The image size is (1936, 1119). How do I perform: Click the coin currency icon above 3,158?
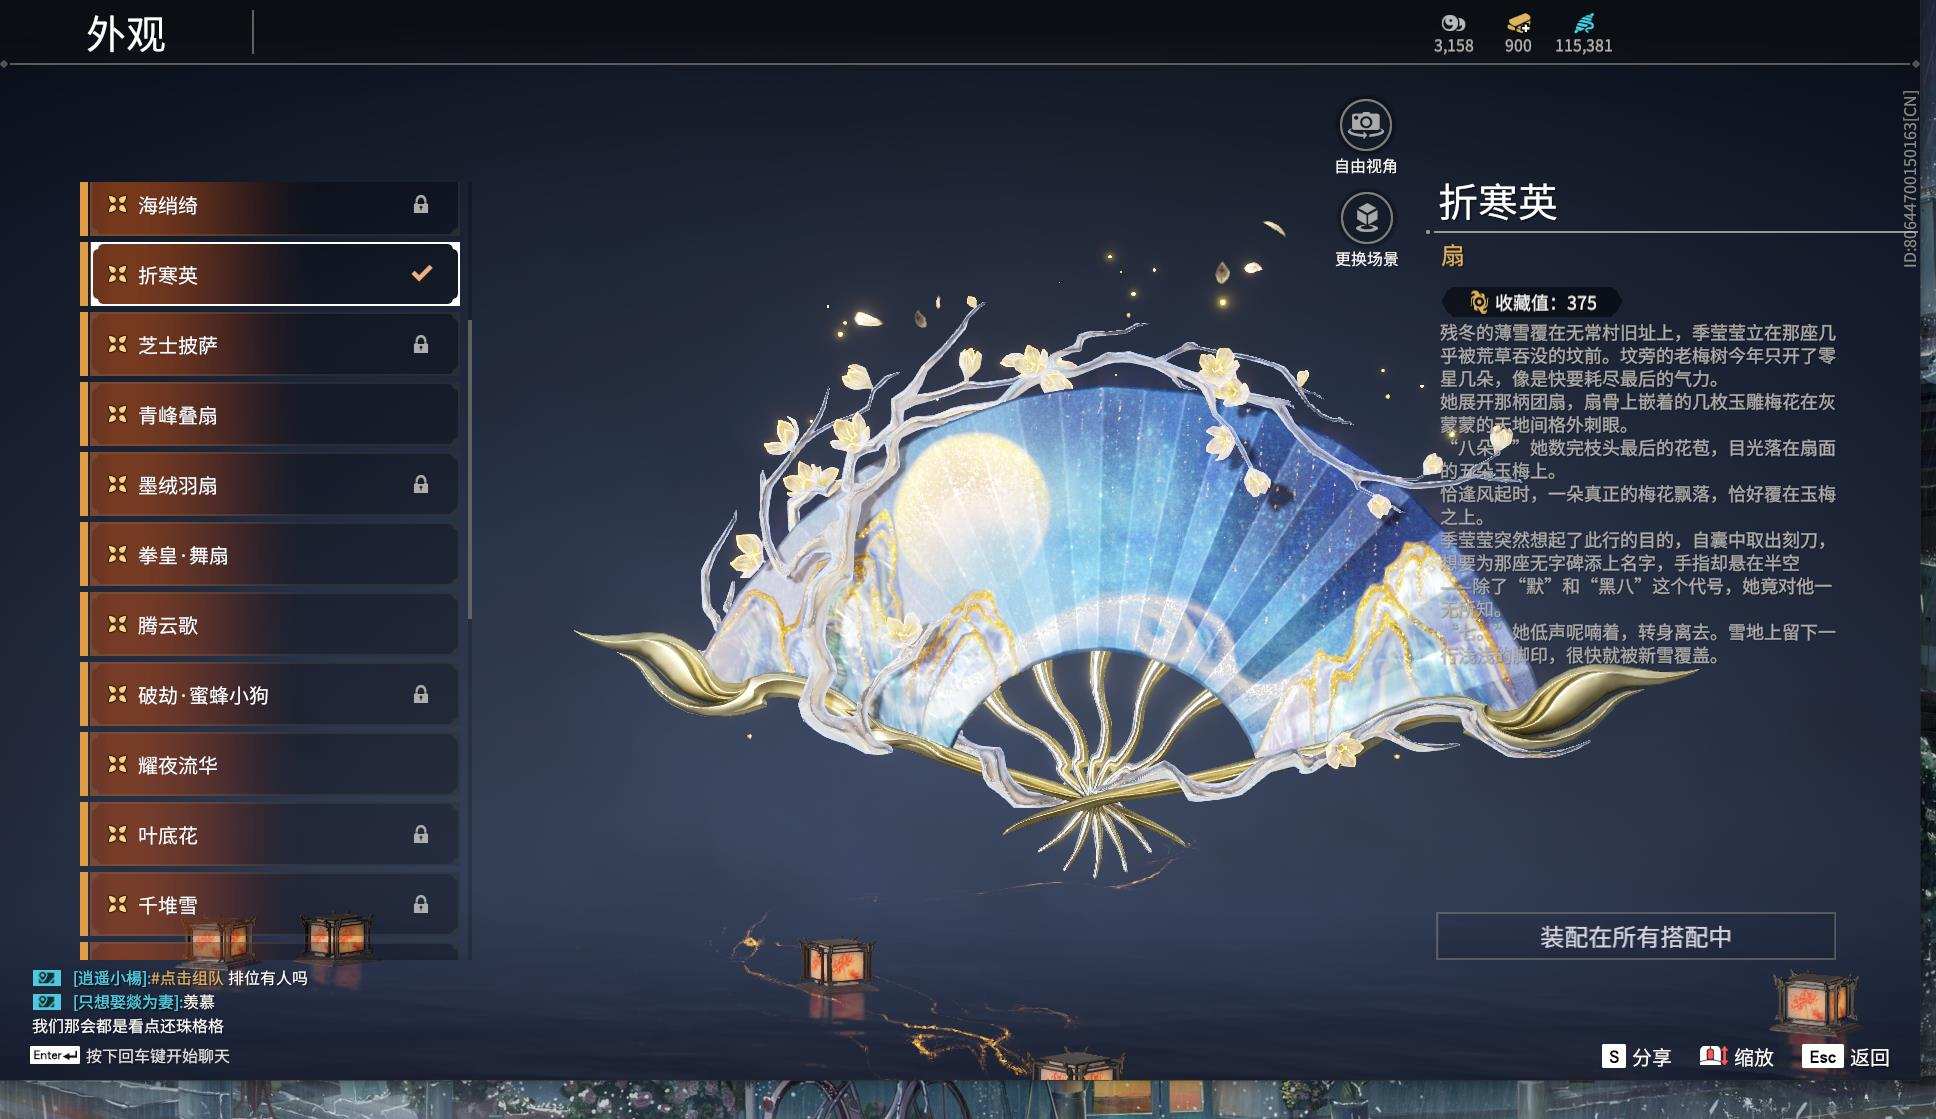[x=1453, y=23]
